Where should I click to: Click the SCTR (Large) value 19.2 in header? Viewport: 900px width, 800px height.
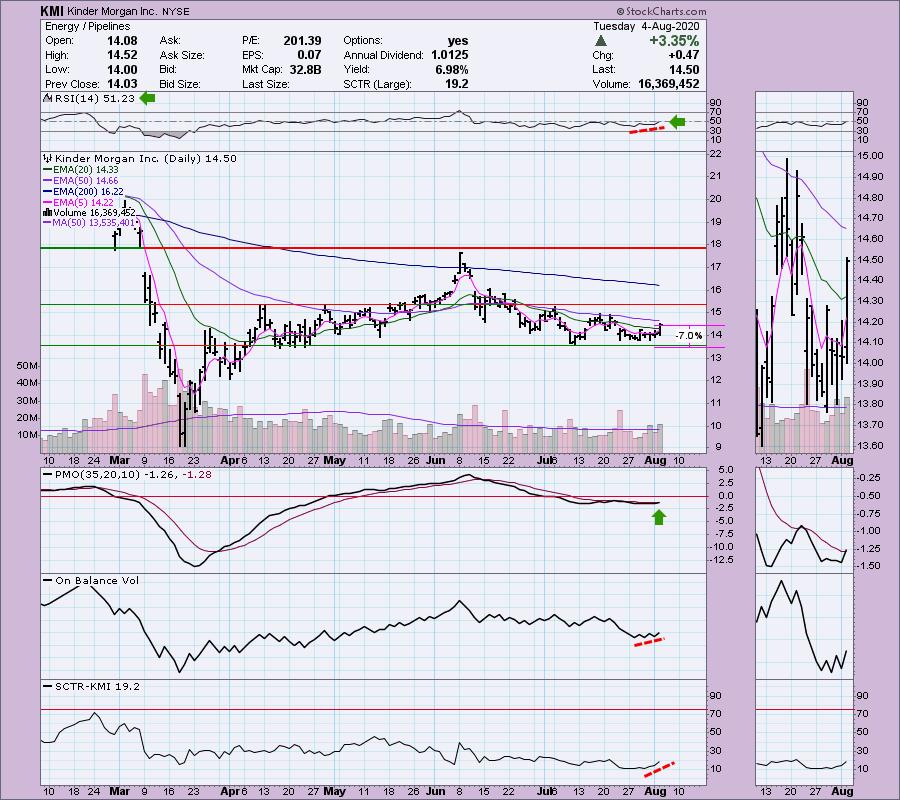click(456, 84)
